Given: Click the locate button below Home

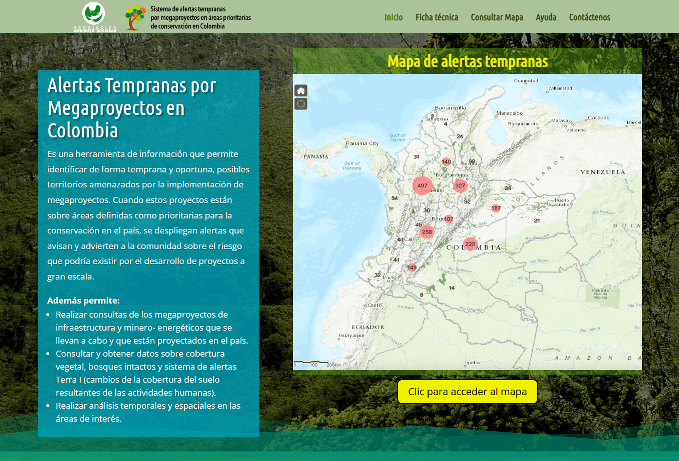Looking at the screenshot, I should click(x=301, y=103).
